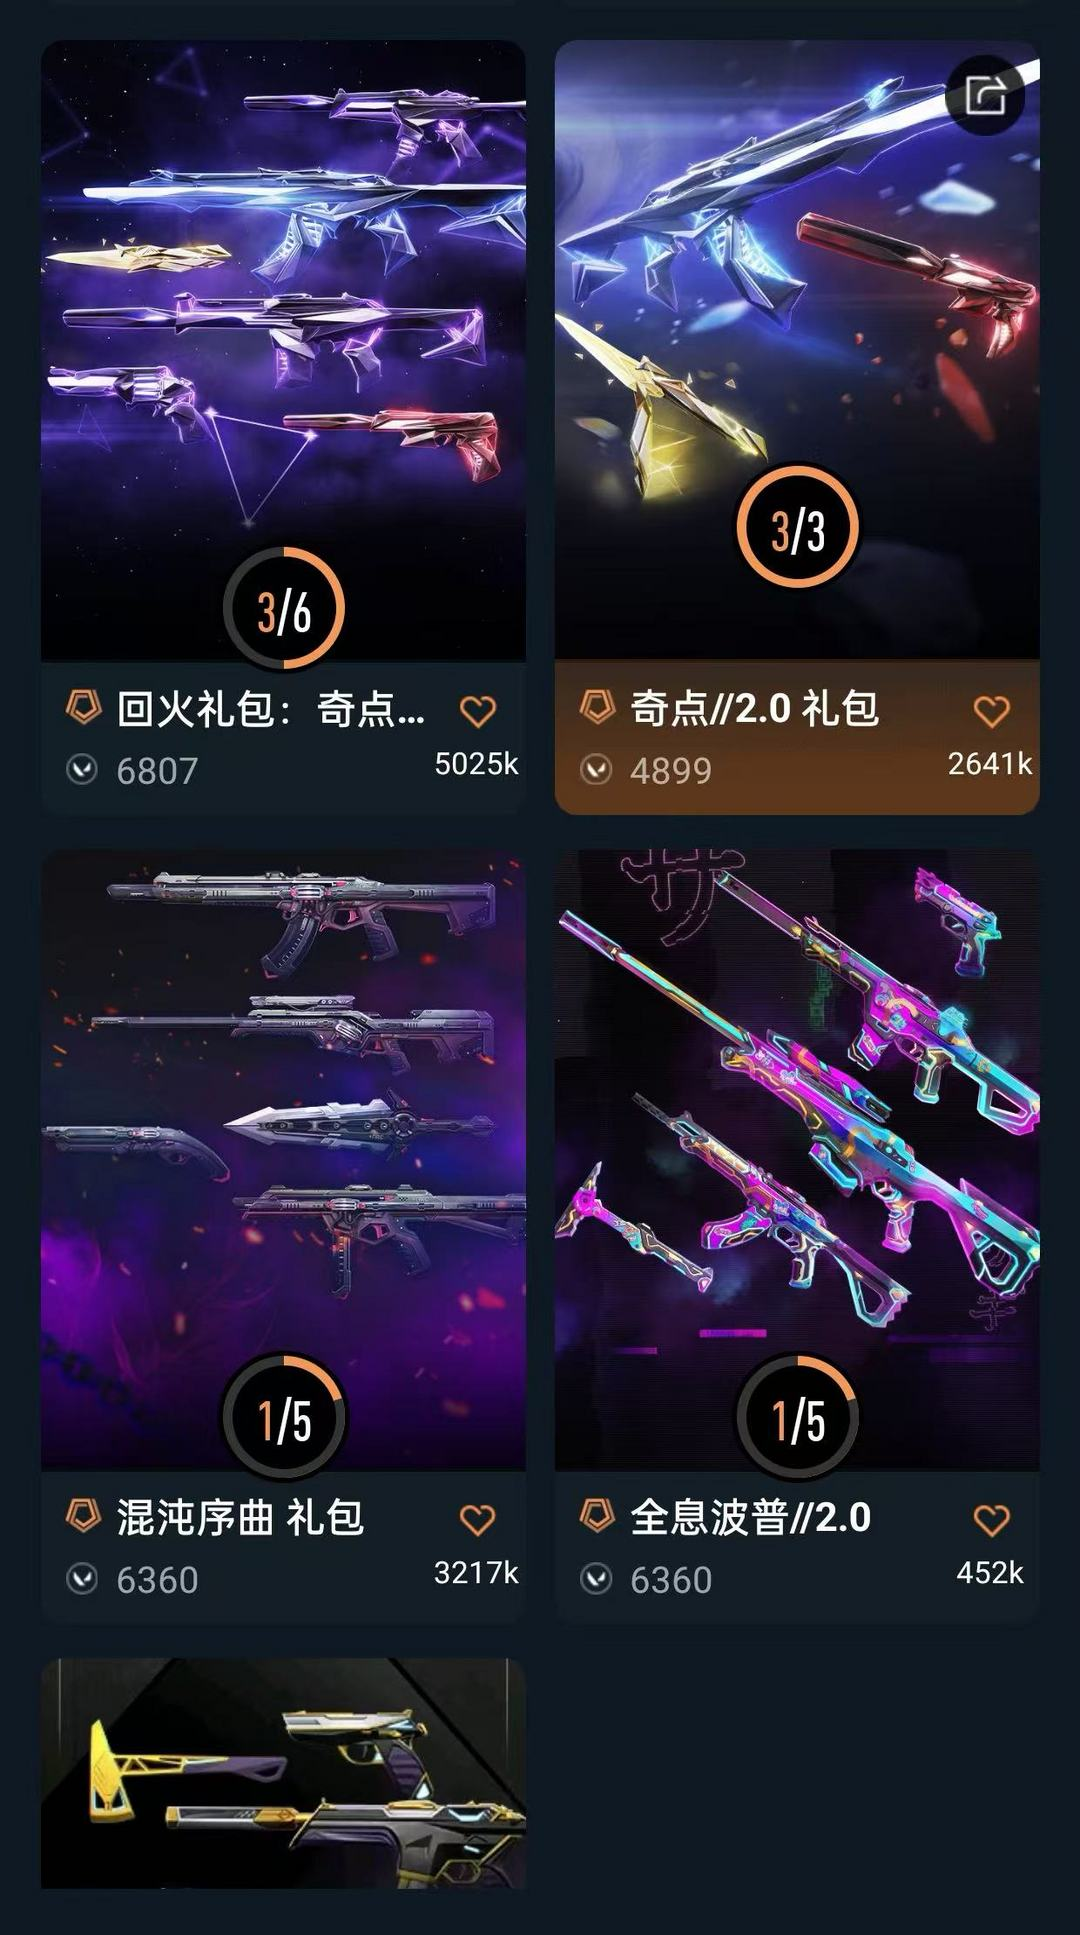Toggle favorite heart for 混沌序曲 礼包

coord(478,1520)
